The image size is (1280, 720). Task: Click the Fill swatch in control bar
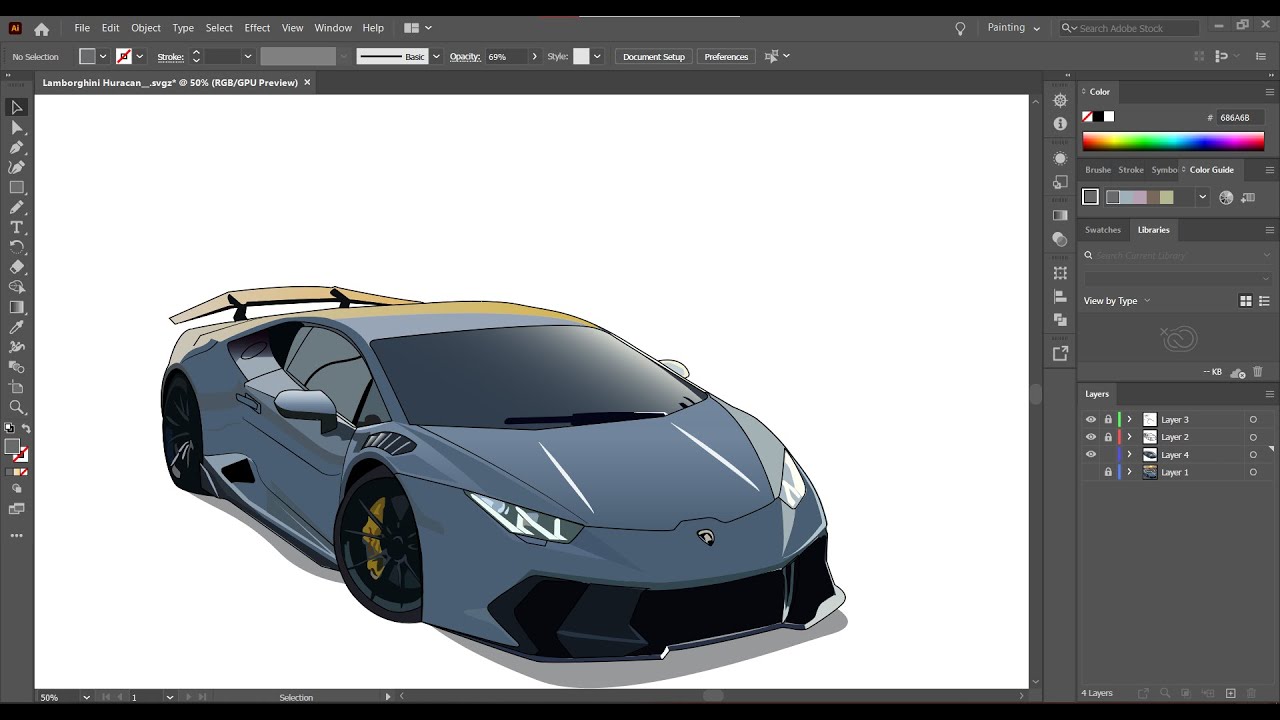point(88,57)
